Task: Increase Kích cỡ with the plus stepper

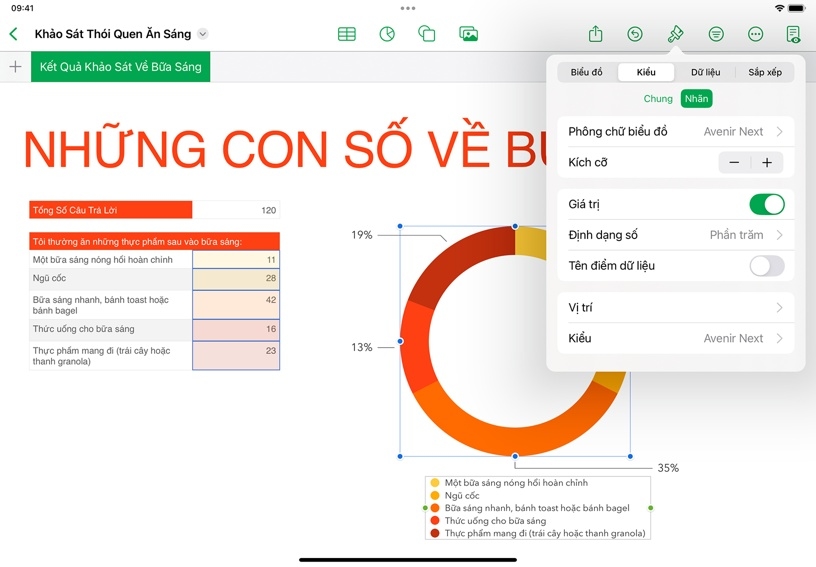Action: (767, 162)
